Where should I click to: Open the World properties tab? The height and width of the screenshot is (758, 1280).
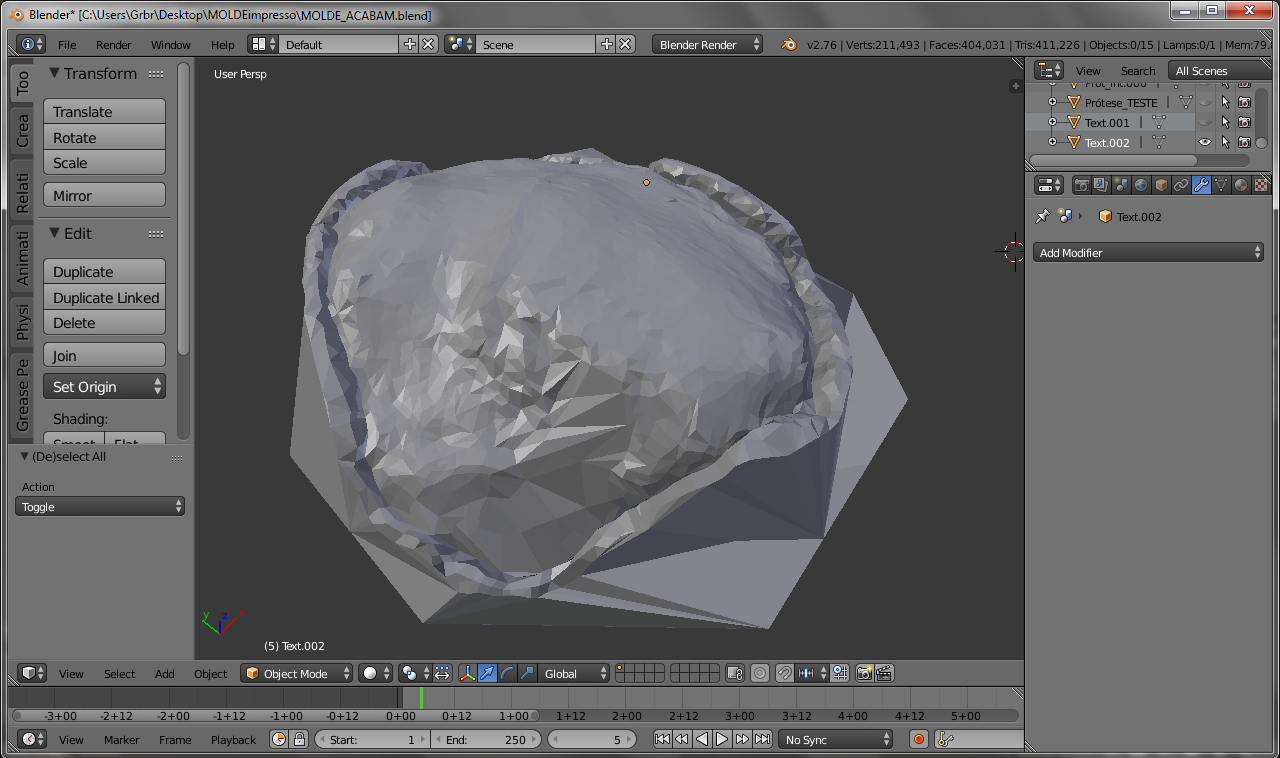1141,185
